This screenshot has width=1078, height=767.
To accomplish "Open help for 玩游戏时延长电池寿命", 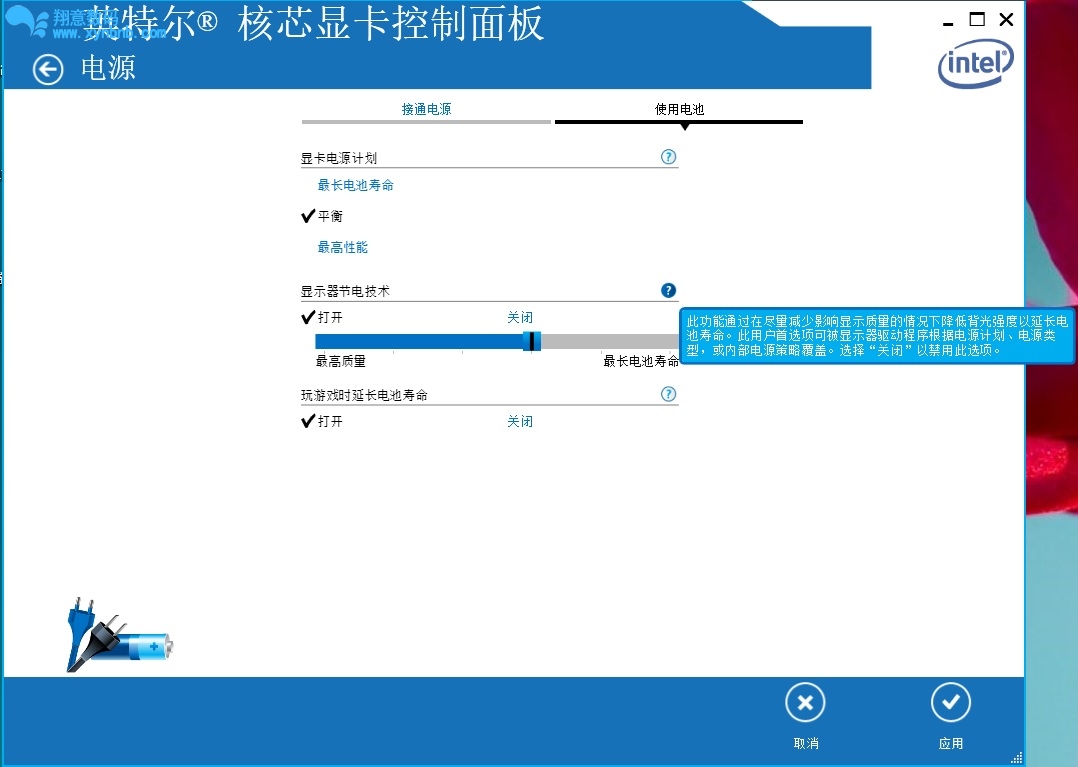I will pos(668,394).
